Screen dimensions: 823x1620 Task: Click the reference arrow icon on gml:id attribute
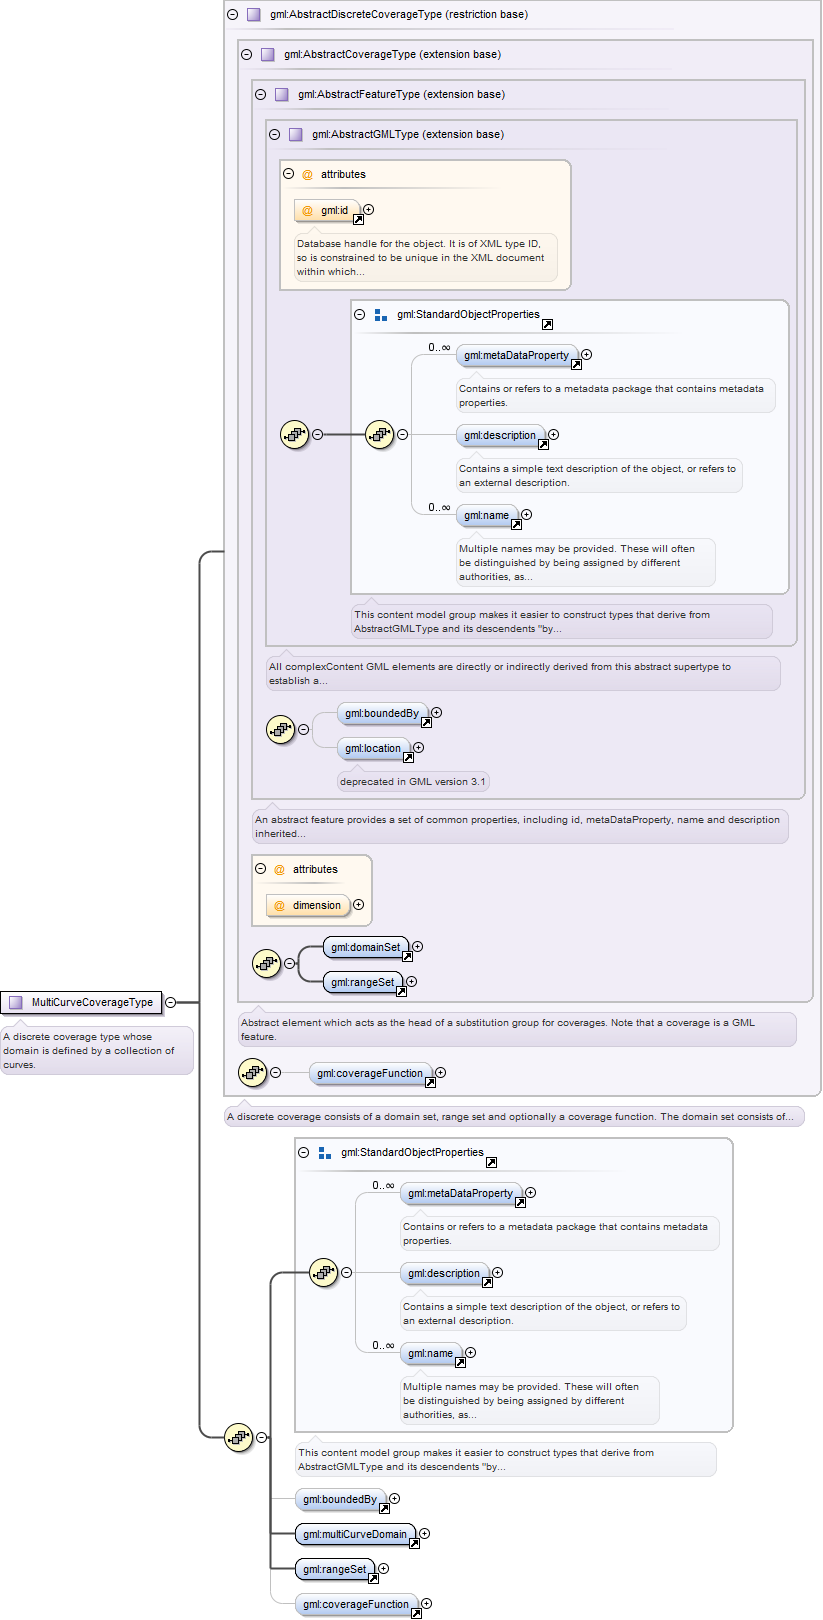pos(358,220)
